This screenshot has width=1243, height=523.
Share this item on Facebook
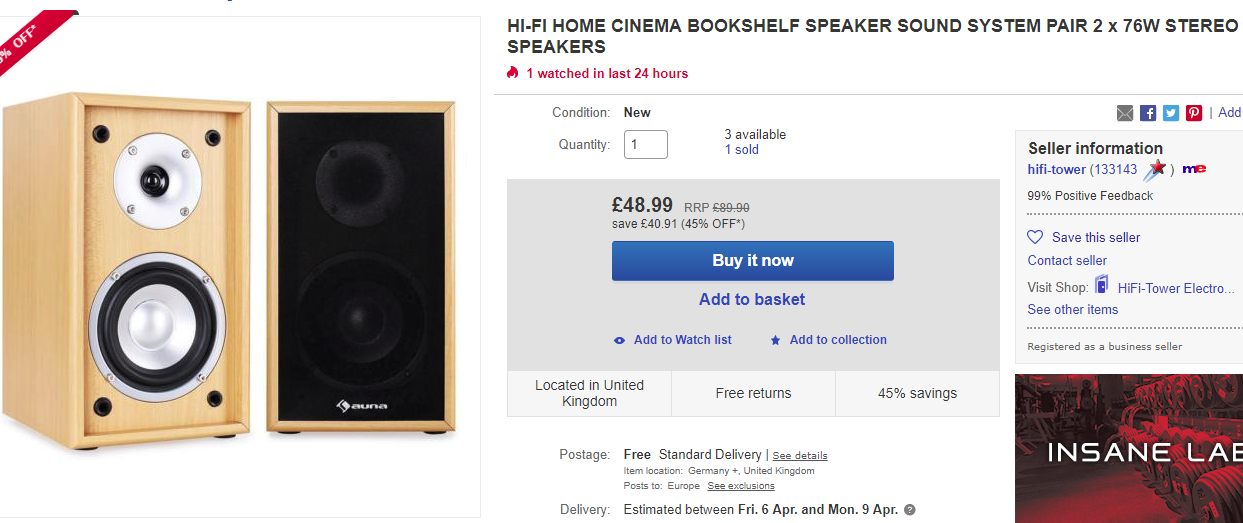(x=1148, y=113)
